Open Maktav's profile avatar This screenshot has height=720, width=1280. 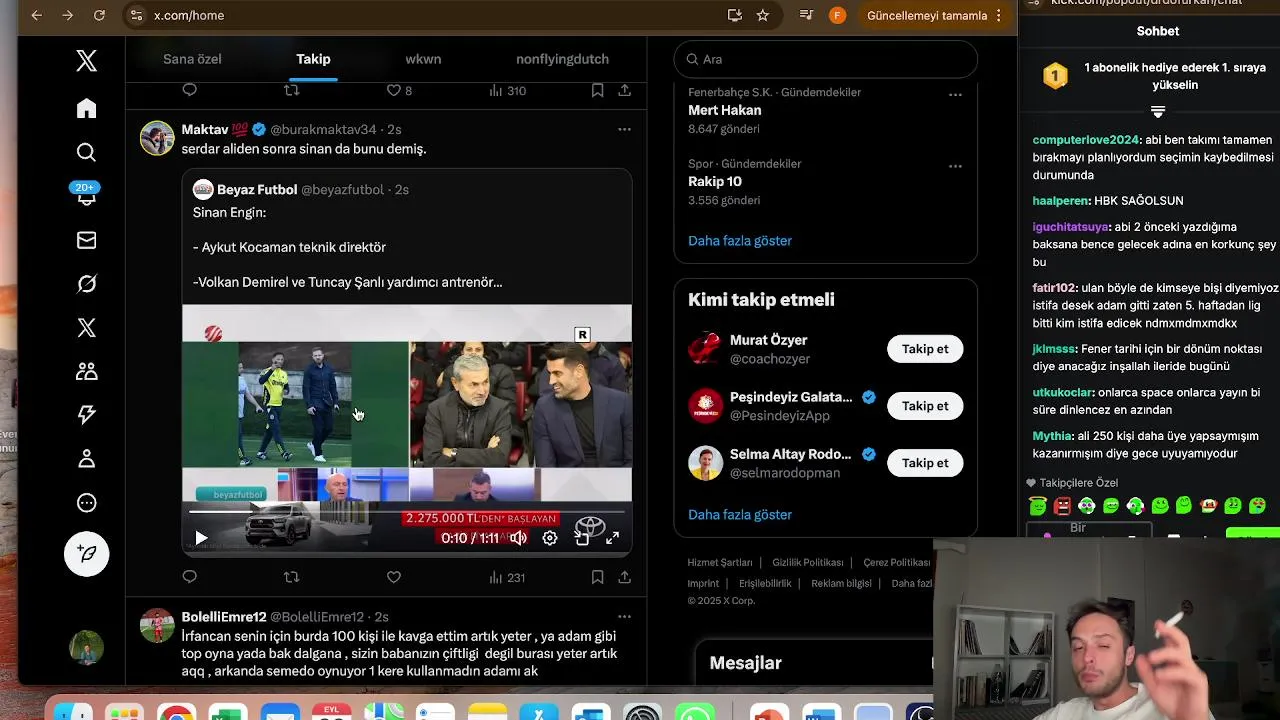pyautogui.click(x=157, y=138)
